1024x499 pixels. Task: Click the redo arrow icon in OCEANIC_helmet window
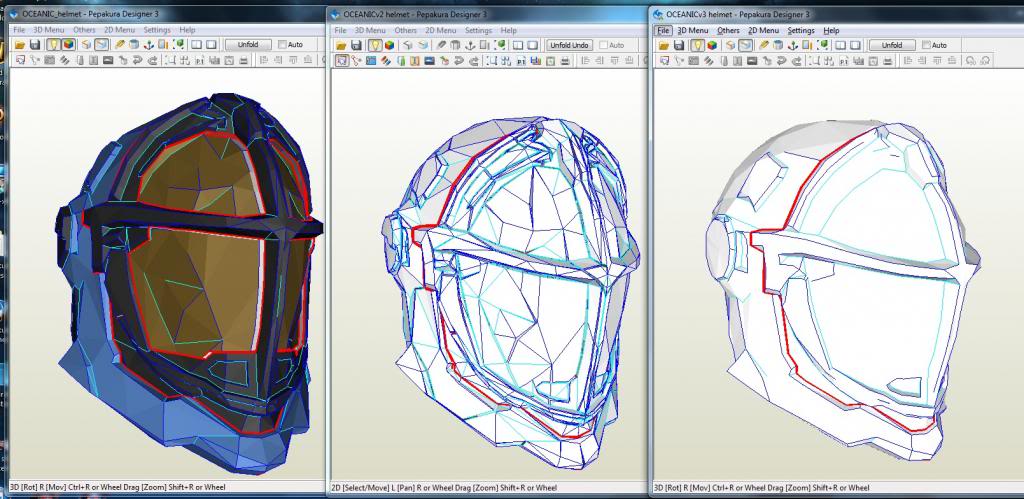pos(151,61)
